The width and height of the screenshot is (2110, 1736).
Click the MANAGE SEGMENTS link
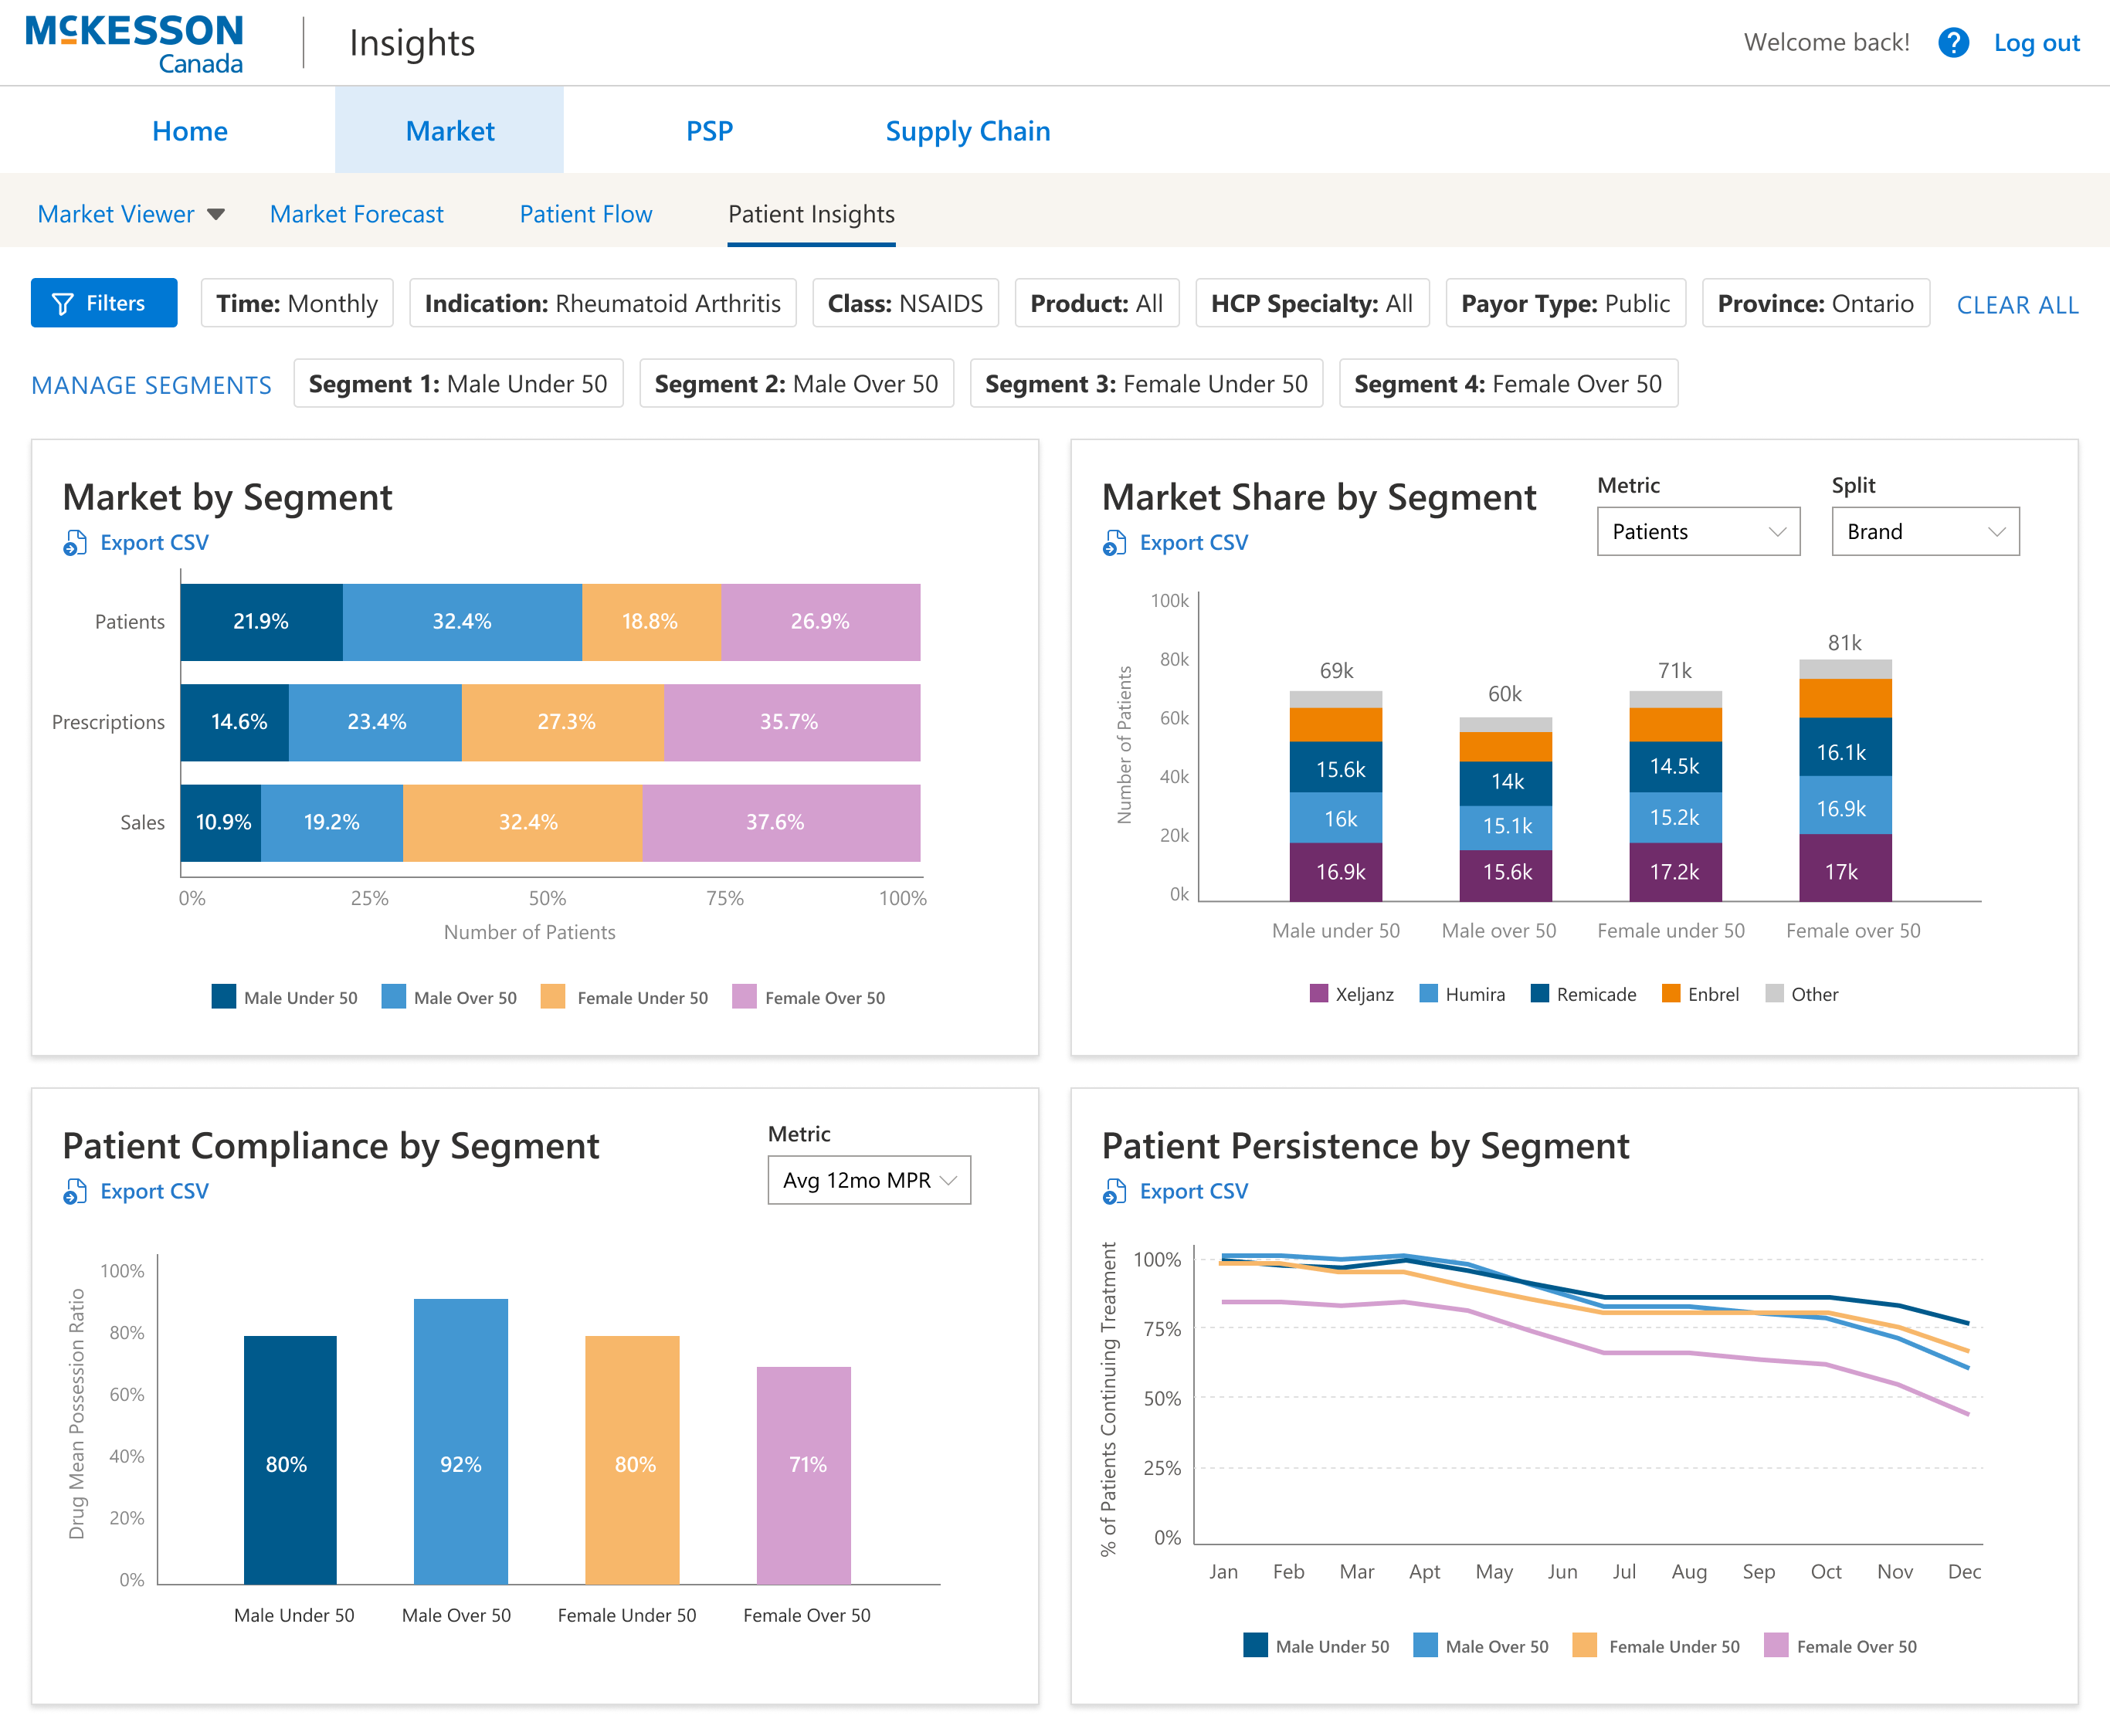(x=151, y=384)
